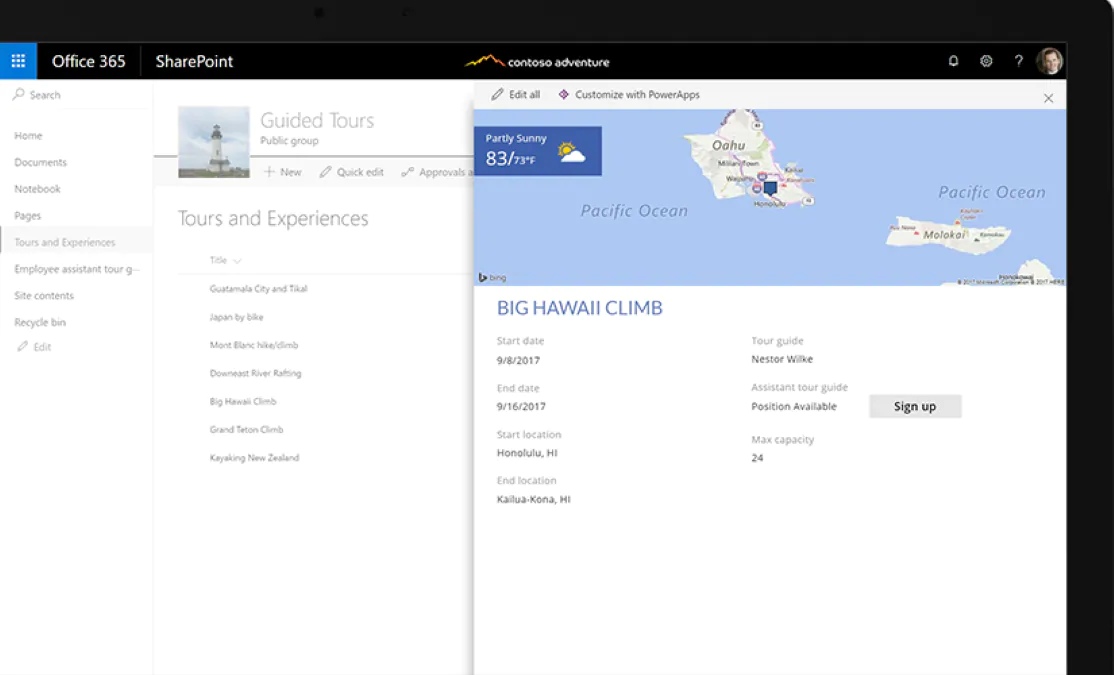Click the Search box in sidebar
Image resolution: width=1114 pixels, height=675 pixels.
[45, 95]
